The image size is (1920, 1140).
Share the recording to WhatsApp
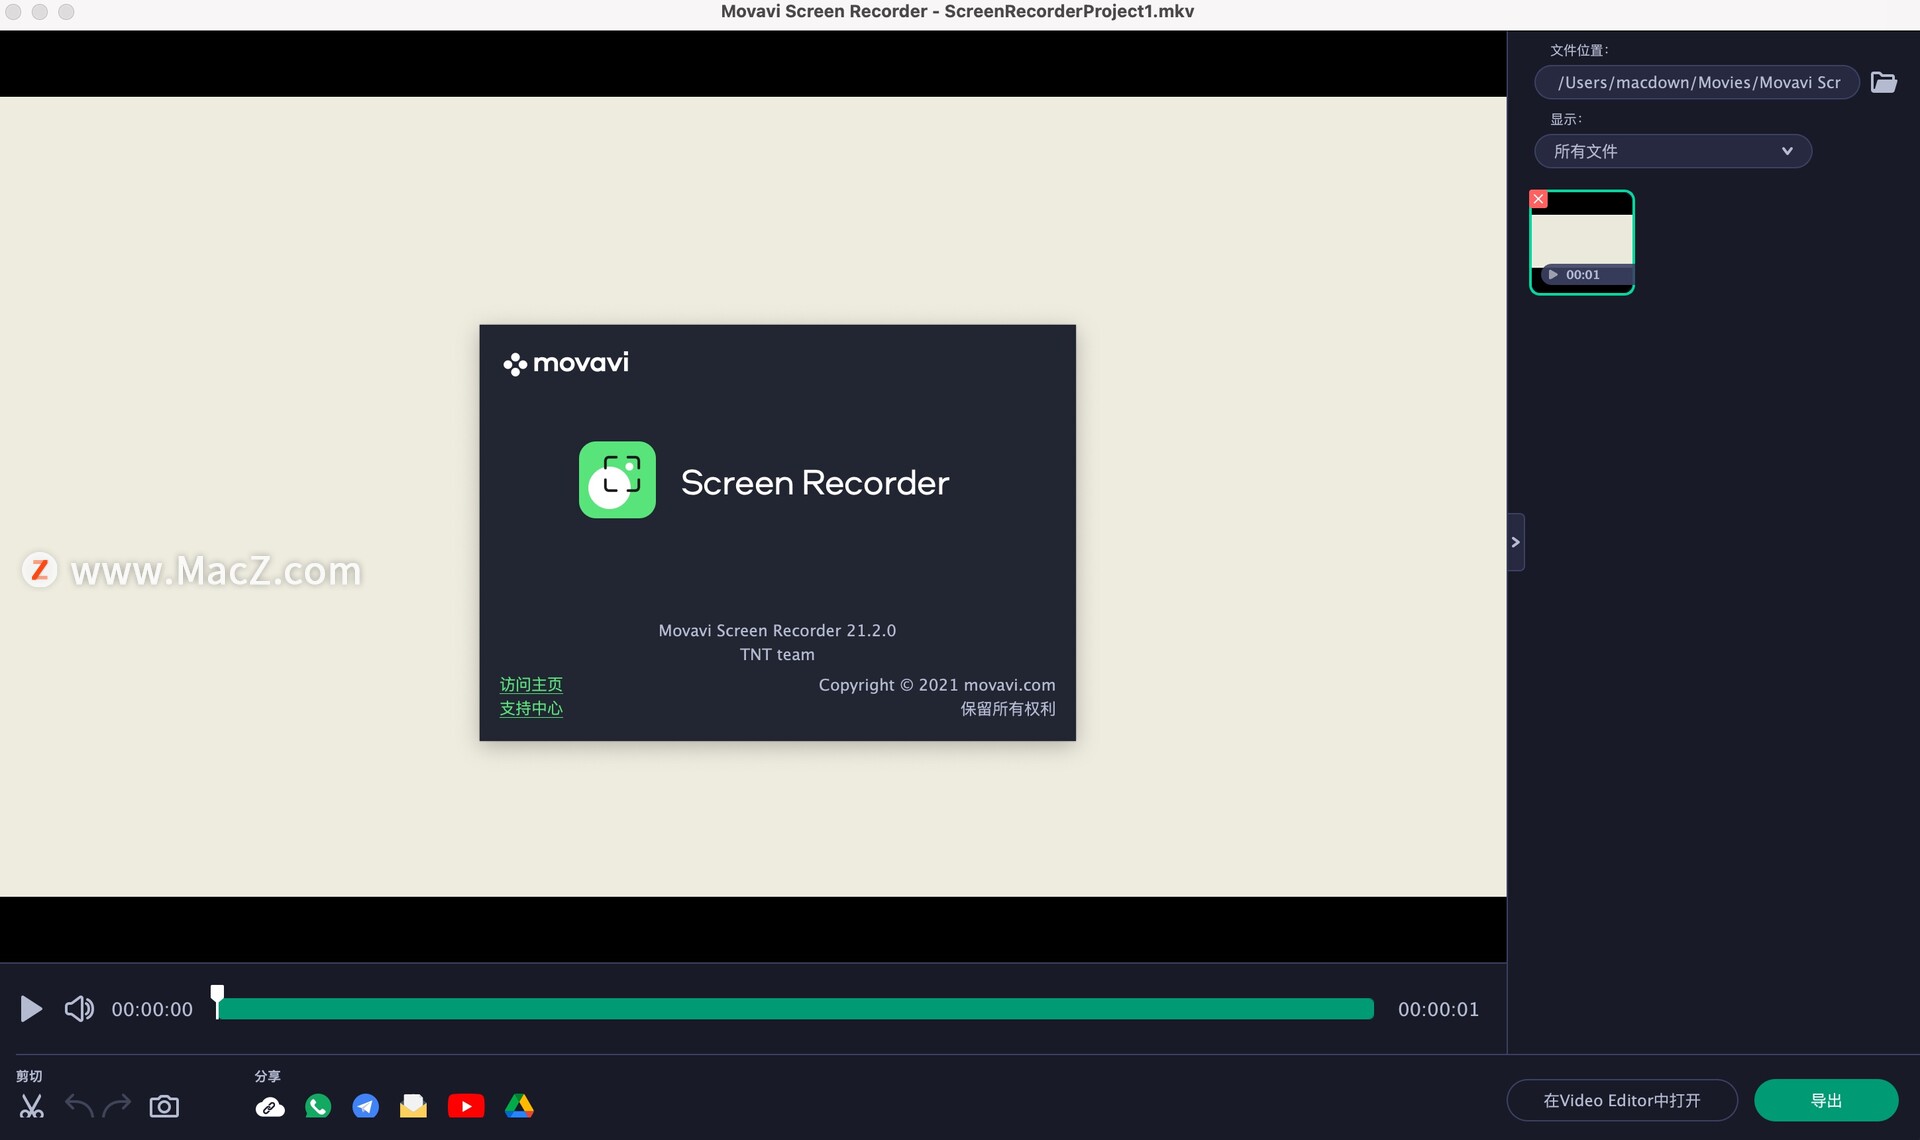coord(318,1106)
